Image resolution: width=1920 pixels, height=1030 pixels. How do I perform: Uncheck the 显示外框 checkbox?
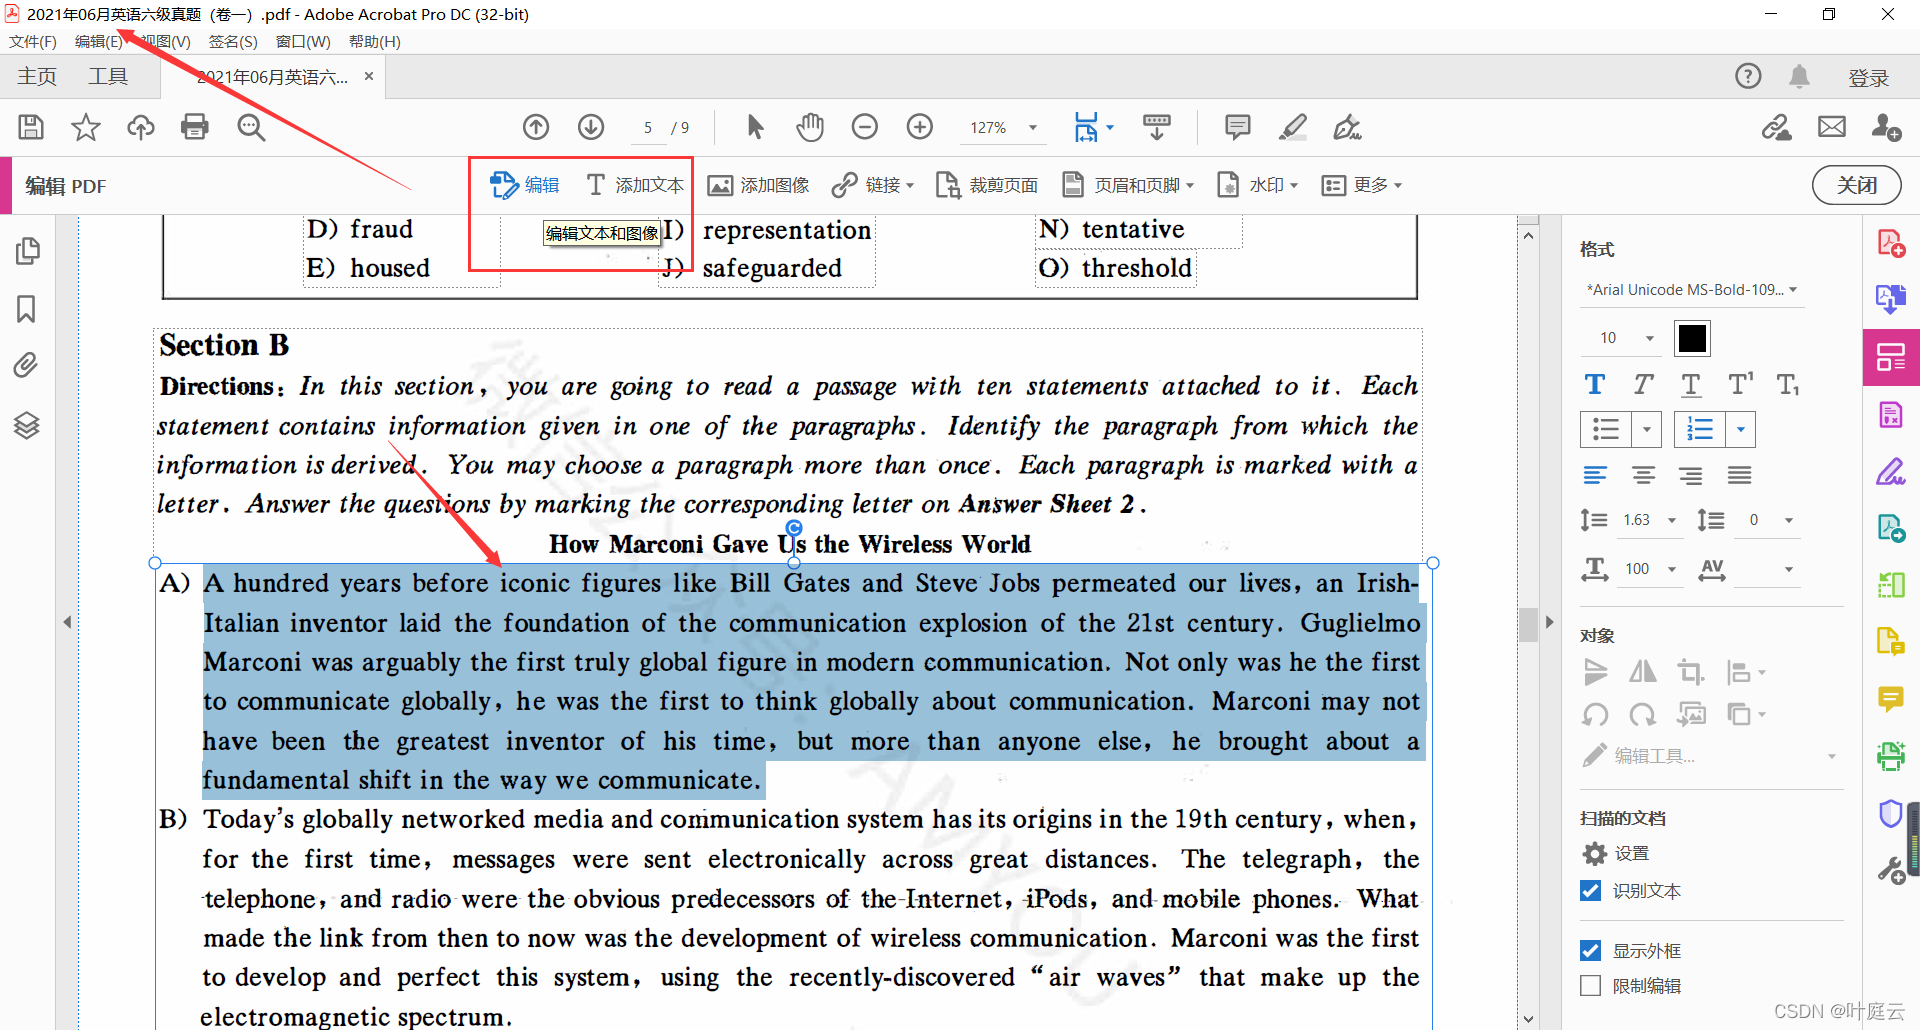tap(1591, 950)
